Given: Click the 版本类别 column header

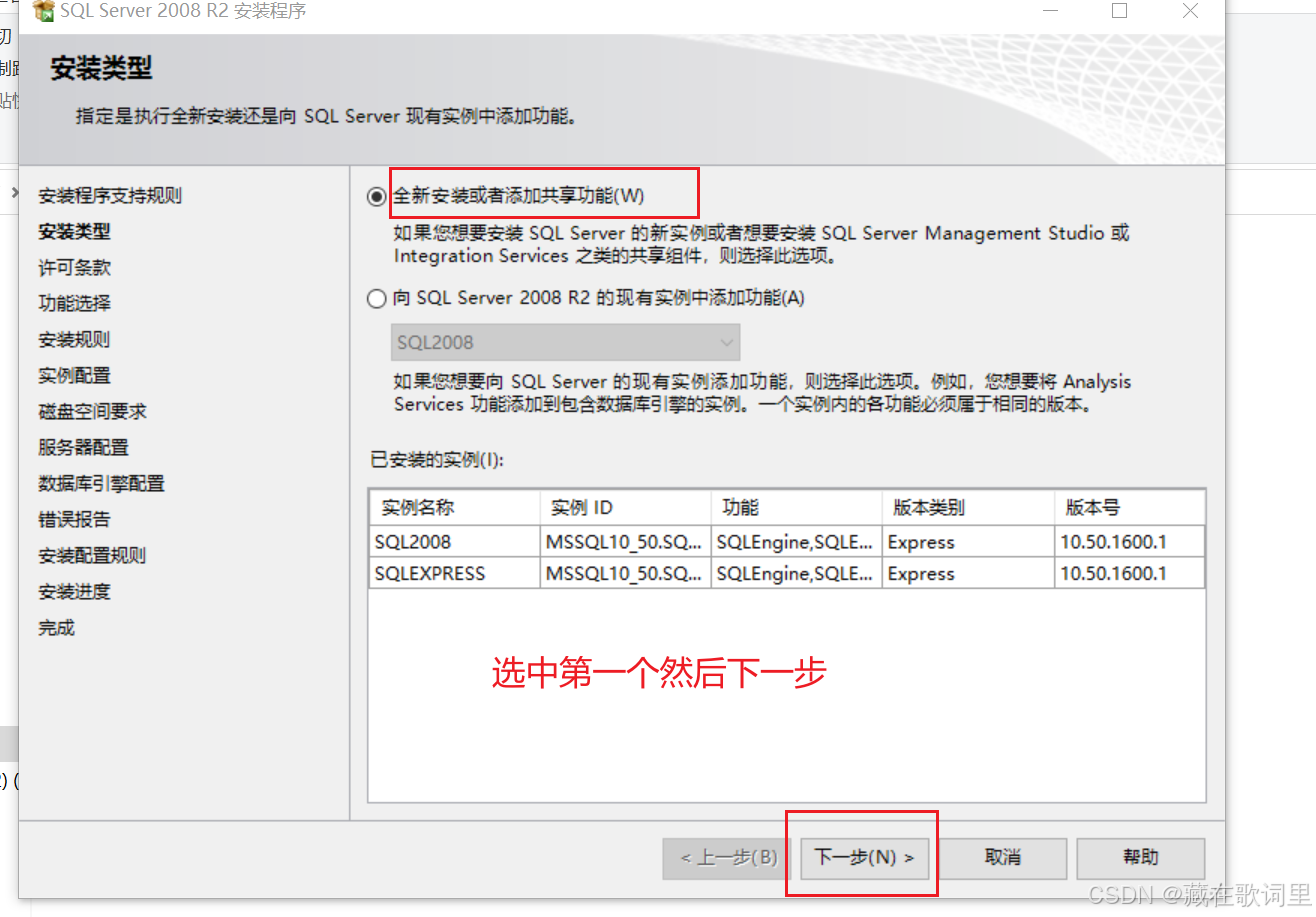Looking at the screenshot, I should coord(968,507).
